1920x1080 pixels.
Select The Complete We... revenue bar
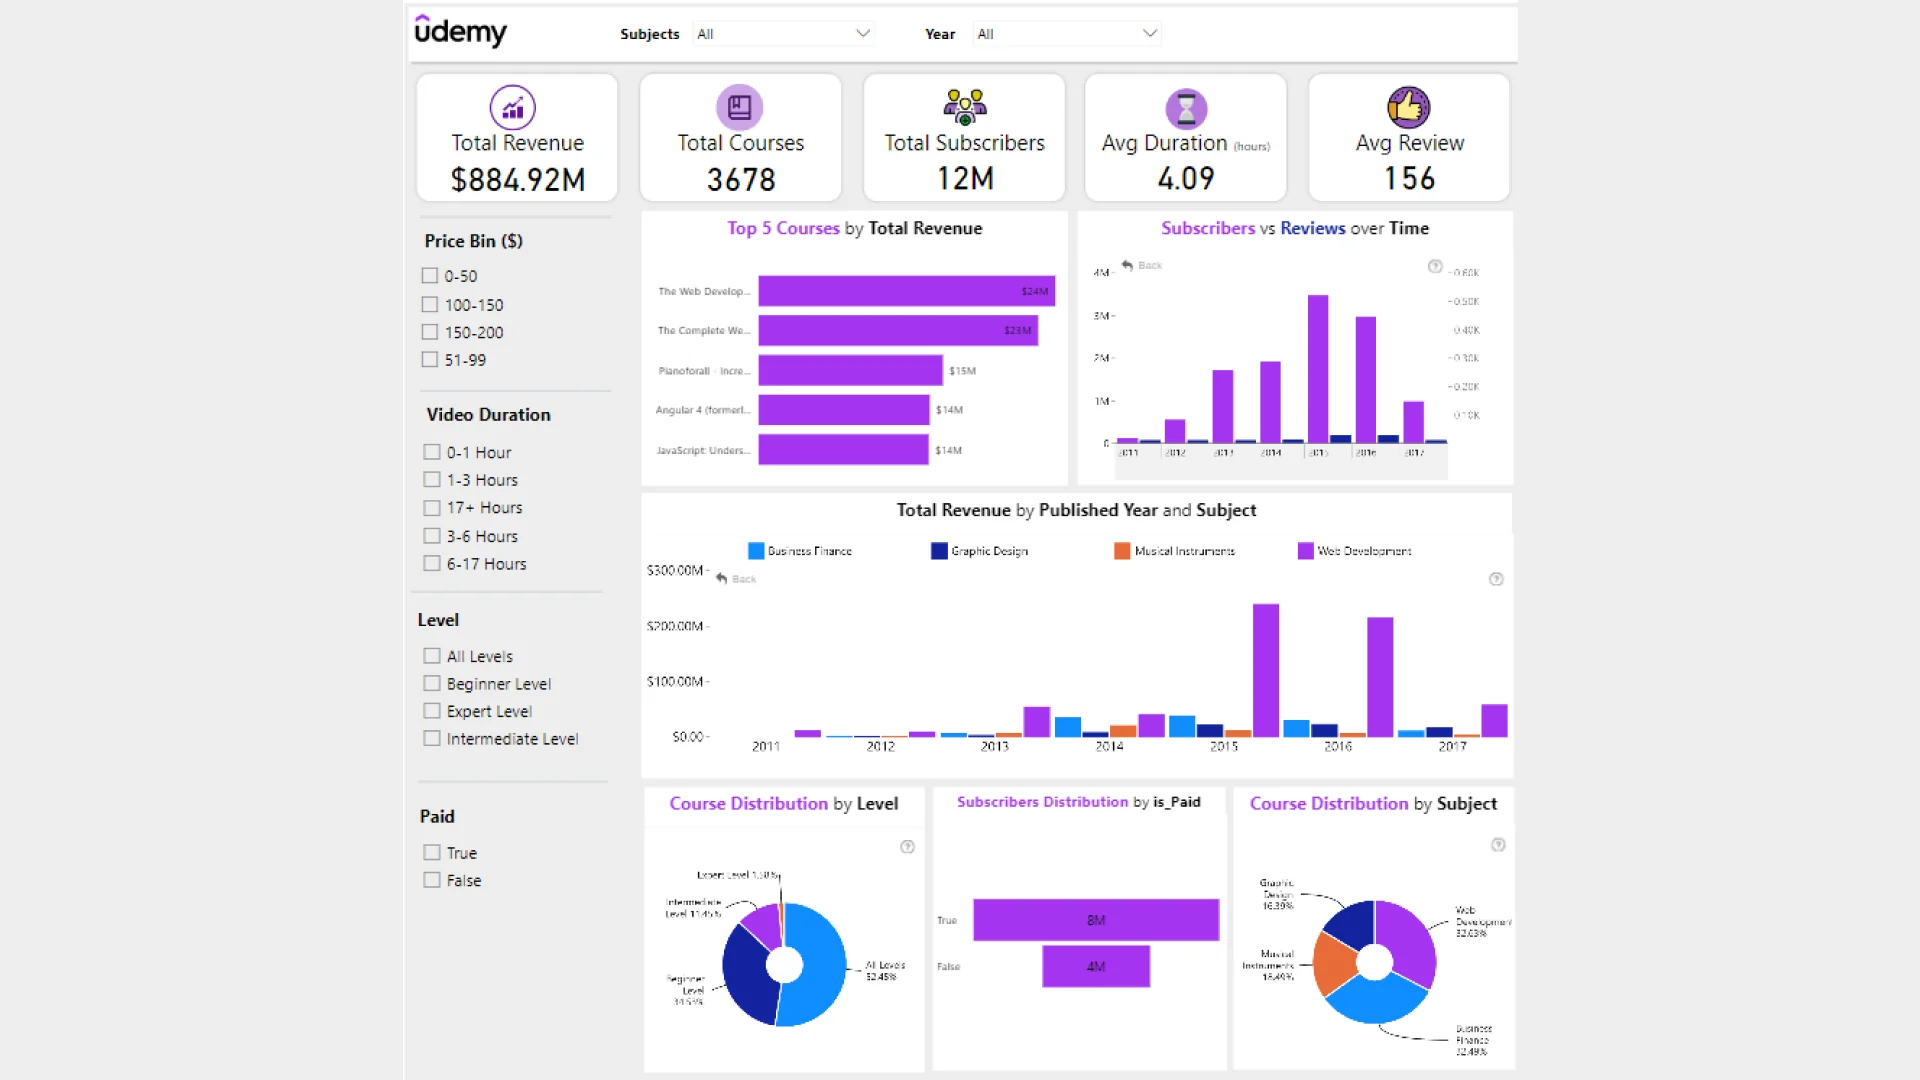[898, 330]
